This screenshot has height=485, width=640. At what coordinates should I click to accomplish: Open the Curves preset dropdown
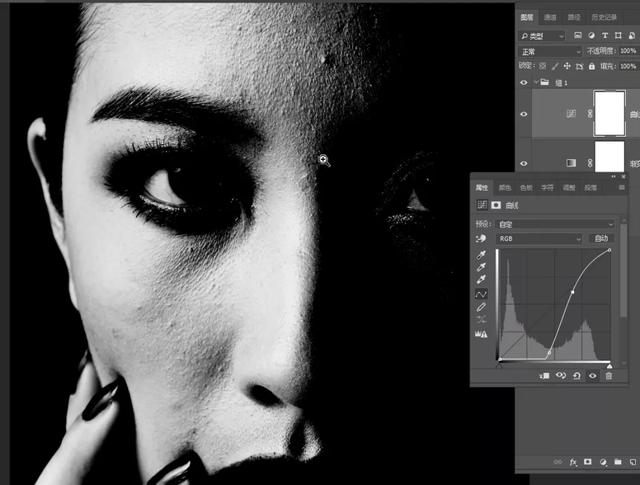click(555, 225)
